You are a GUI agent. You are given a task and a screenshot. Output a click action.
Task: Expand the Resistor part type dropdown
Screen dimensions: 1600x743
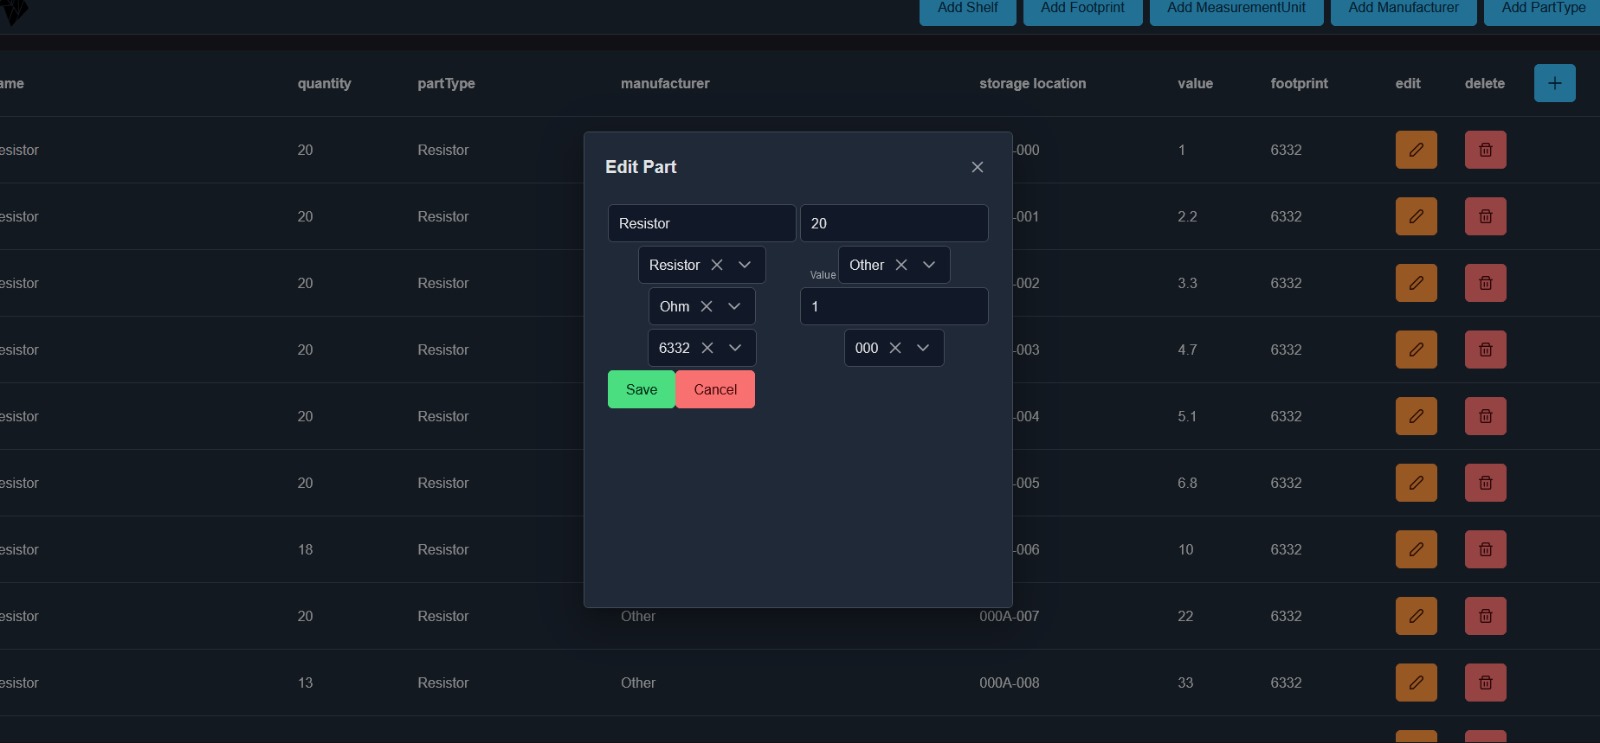pos(744,265)
